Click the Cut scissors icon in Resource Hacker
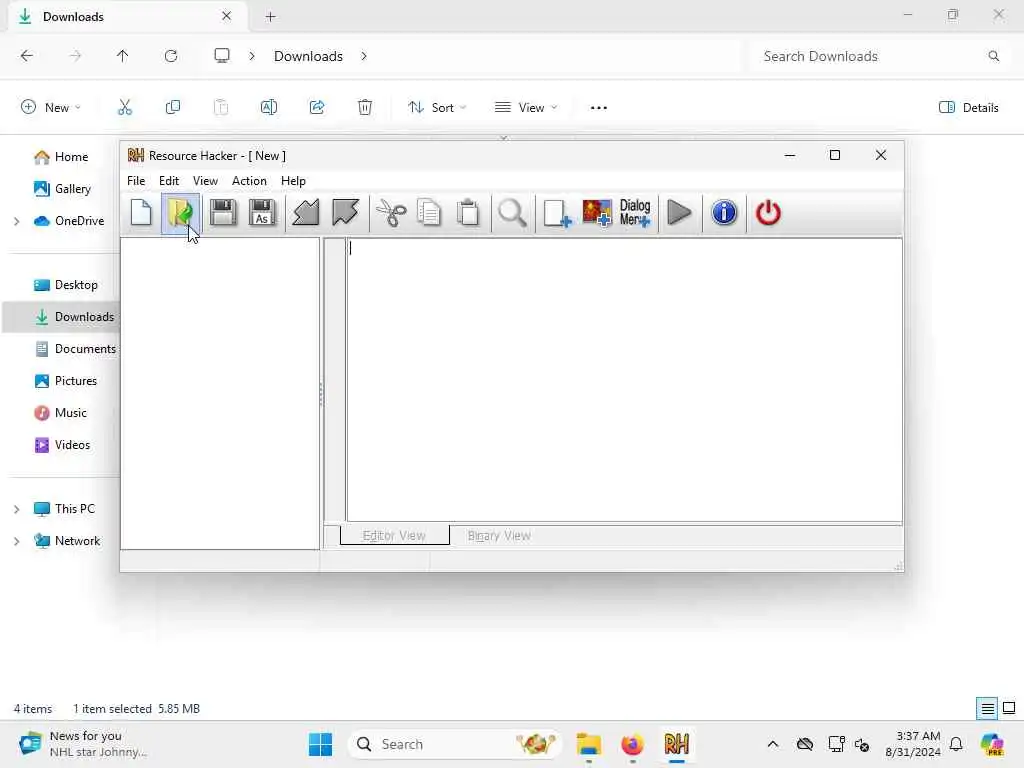Screen dimensions: 1024x768 coord(391,213)
